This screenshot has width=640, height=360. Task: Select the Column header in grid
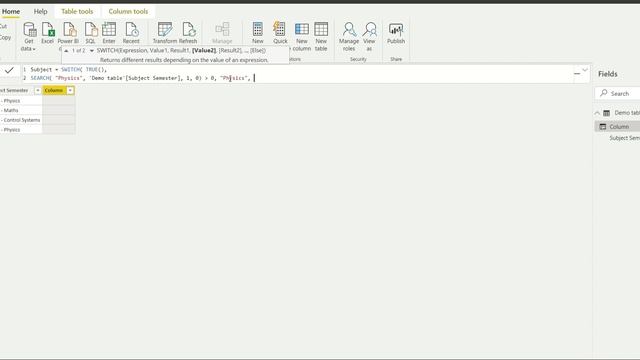pyautogui.click(x=54, y=90)
